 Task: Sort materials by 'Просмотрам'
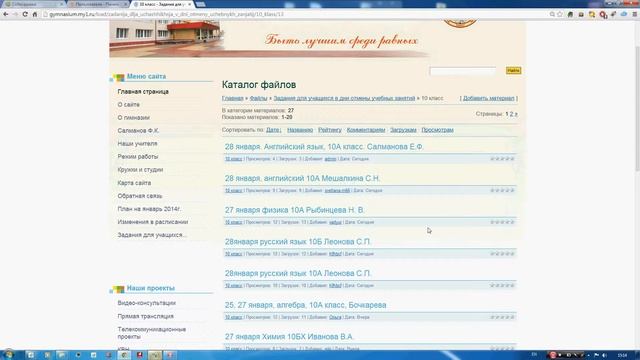click(x=438, y=130)
